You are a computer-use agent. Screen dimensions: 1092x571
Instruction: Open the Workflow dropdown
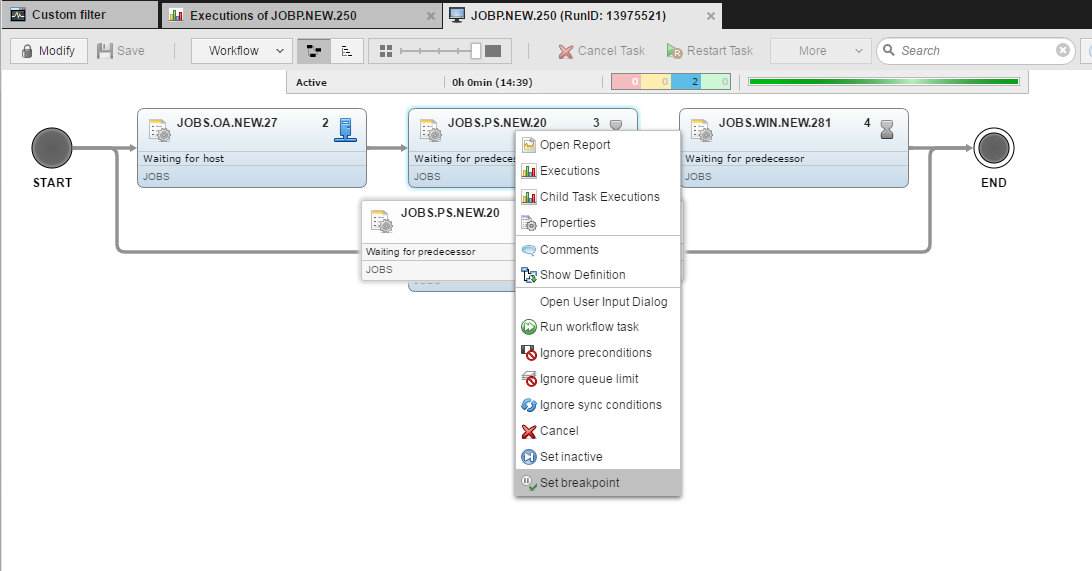point(242,51)
